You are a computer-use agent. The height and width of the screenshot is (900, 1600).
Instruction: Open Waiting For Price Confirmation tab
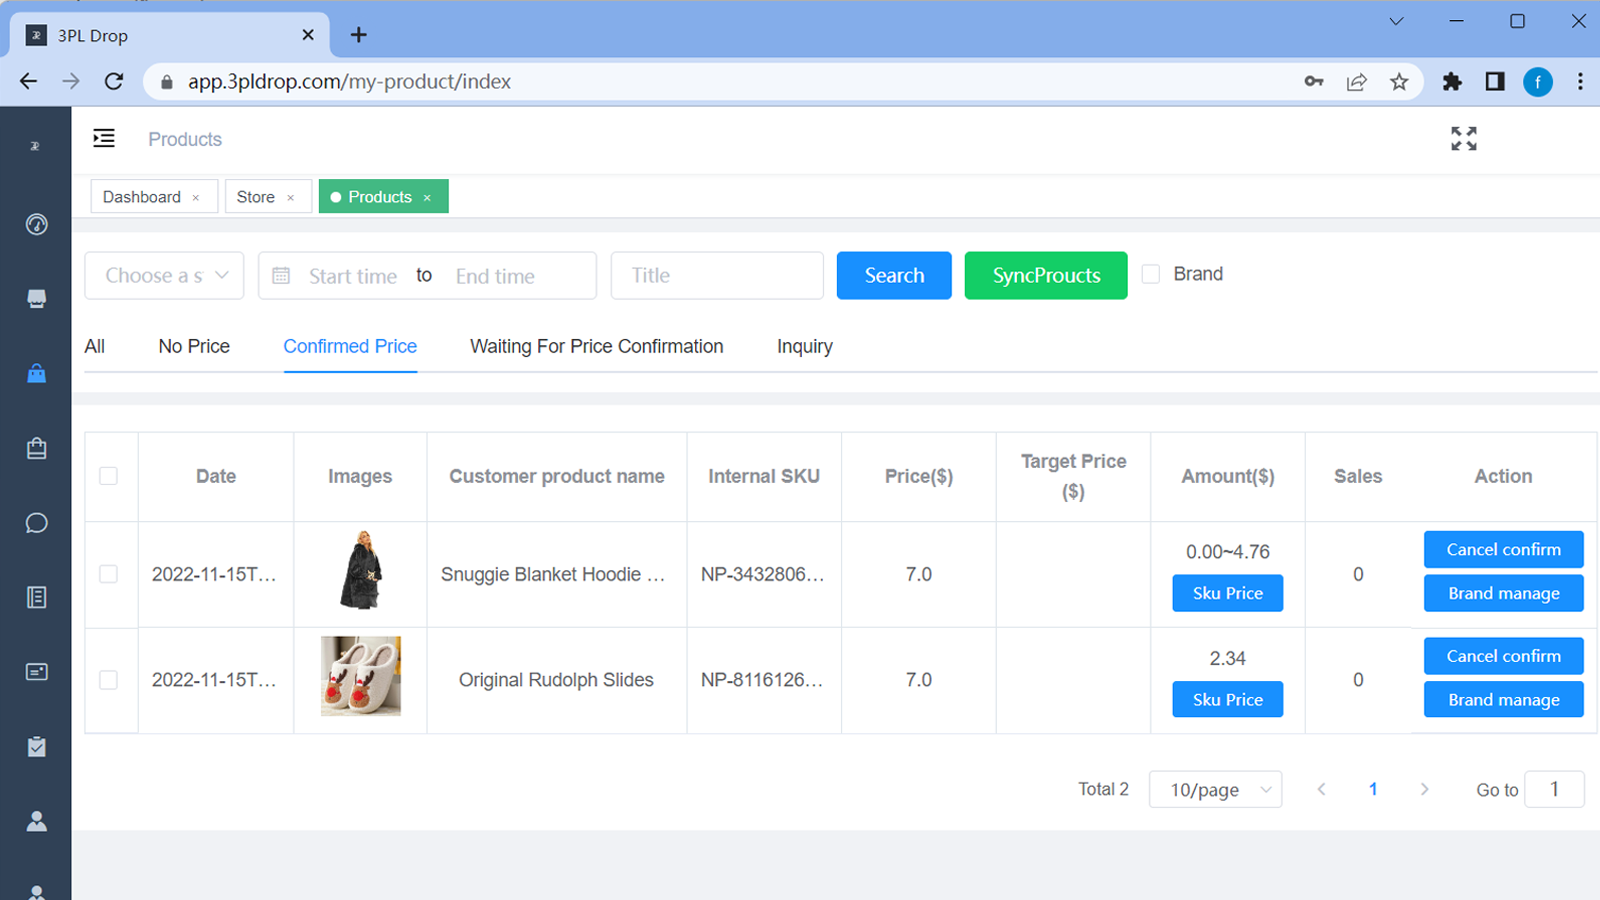(x=596, y=346)
